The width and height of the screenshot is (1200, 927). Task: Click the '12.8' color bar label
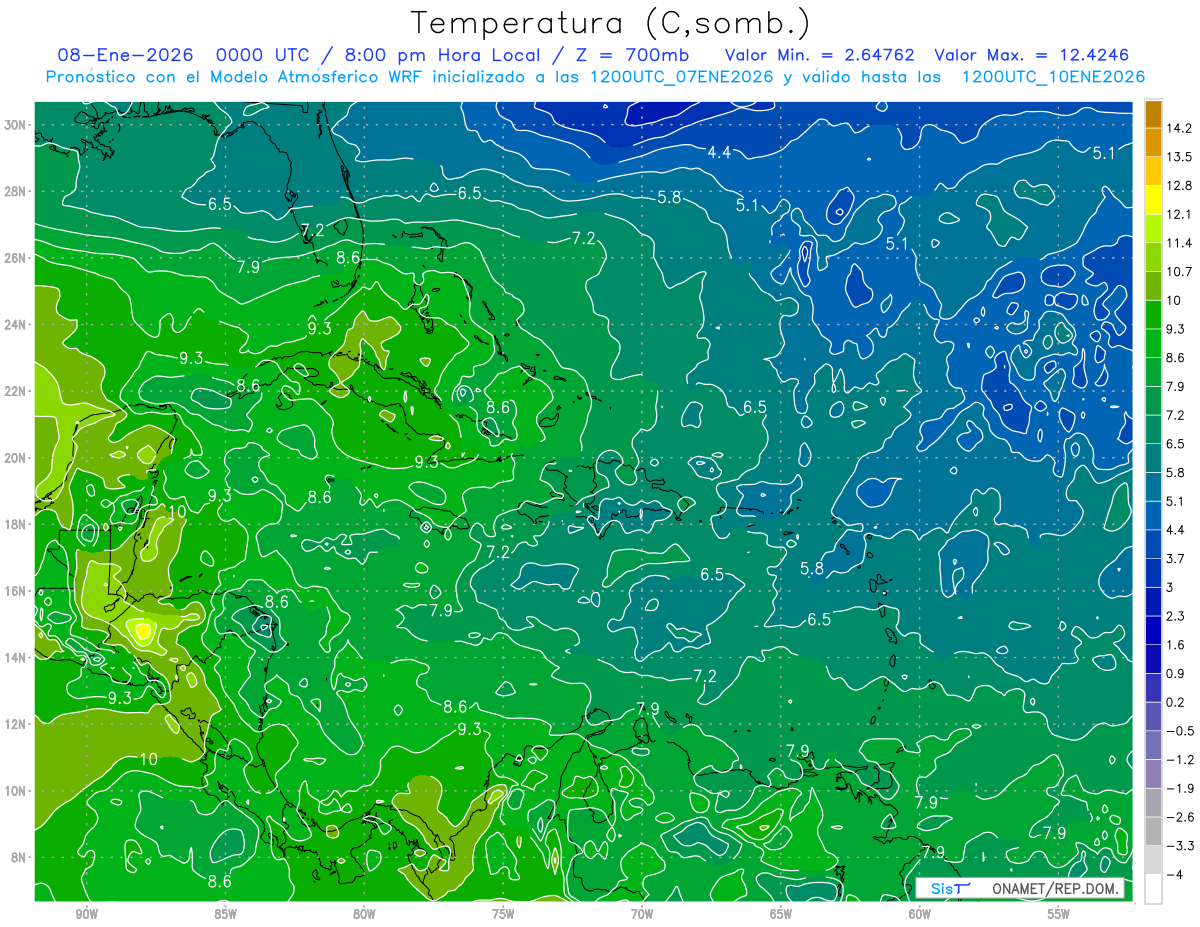tap(1178, 186)
